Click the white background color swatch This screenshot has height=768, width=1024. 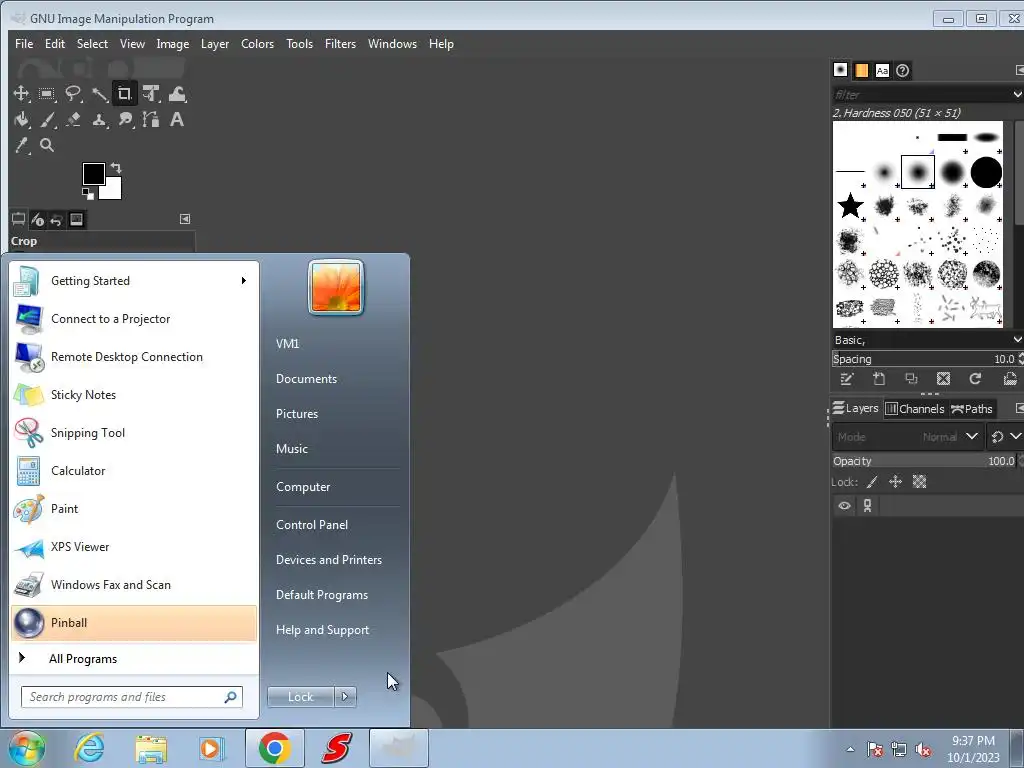pyautogui.click(x=112, y=190)
